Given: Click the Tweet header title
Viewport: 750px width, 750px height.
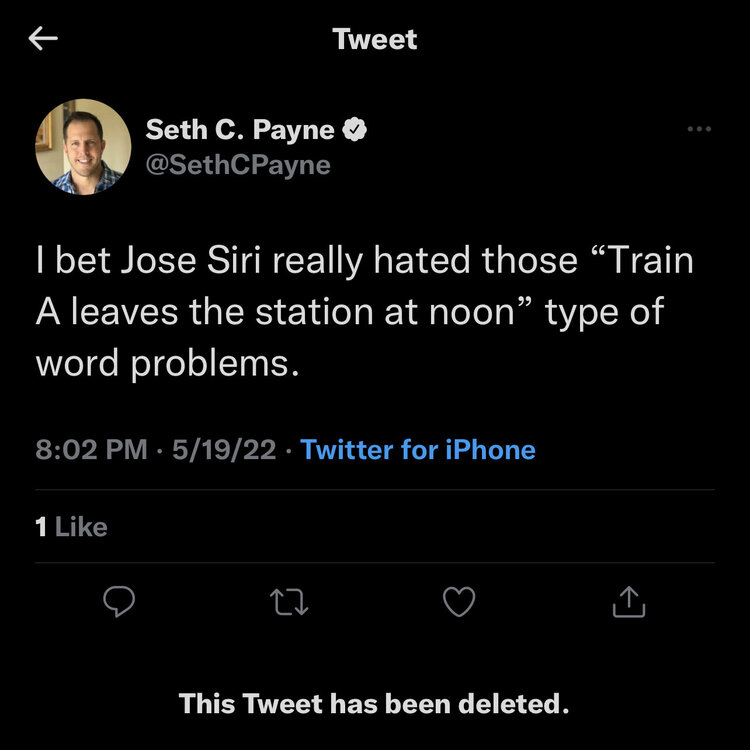Looking at the screenshot, I should coord(375,39).
